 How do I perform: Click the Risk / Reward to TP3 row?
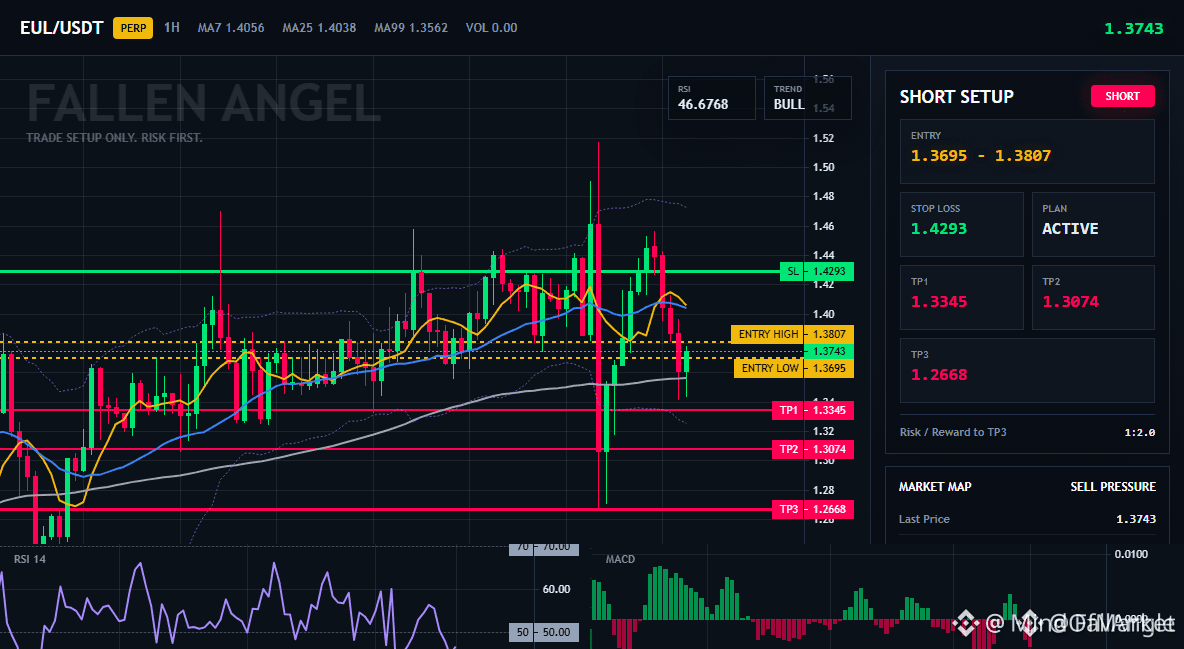click(x=1027, y=432)
